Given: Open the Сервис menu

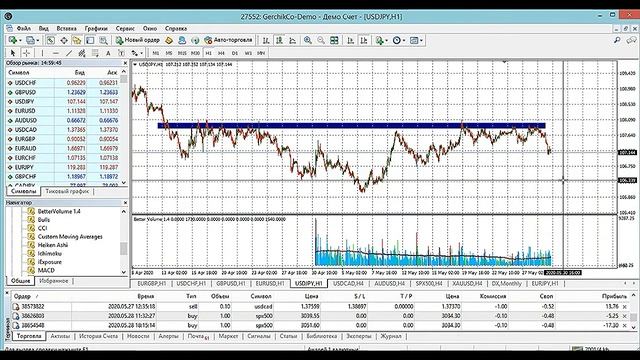Looking at the screenshot, I should click(125, 29).
